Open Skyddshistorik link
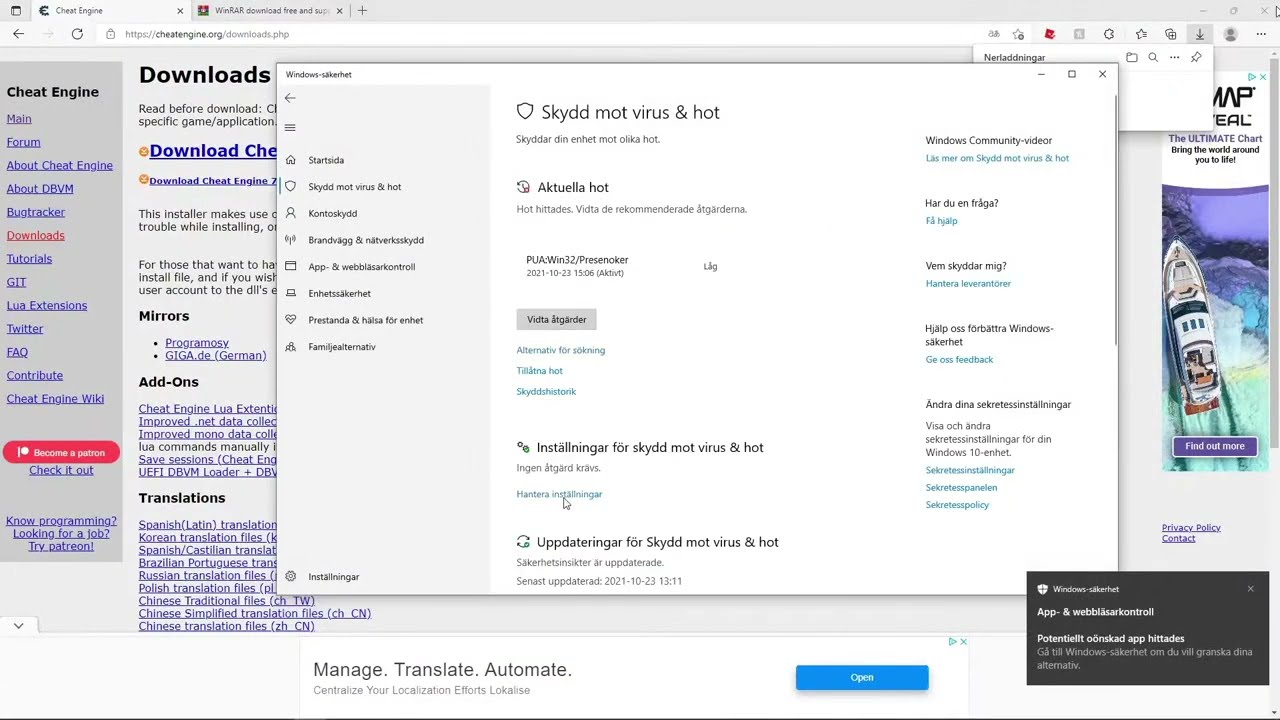 tap(546, 392)
